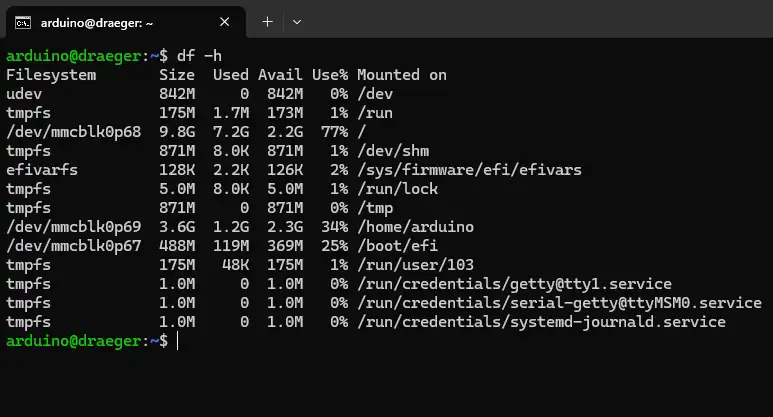Click the df -h command text
773x417 pixels.
199,56
